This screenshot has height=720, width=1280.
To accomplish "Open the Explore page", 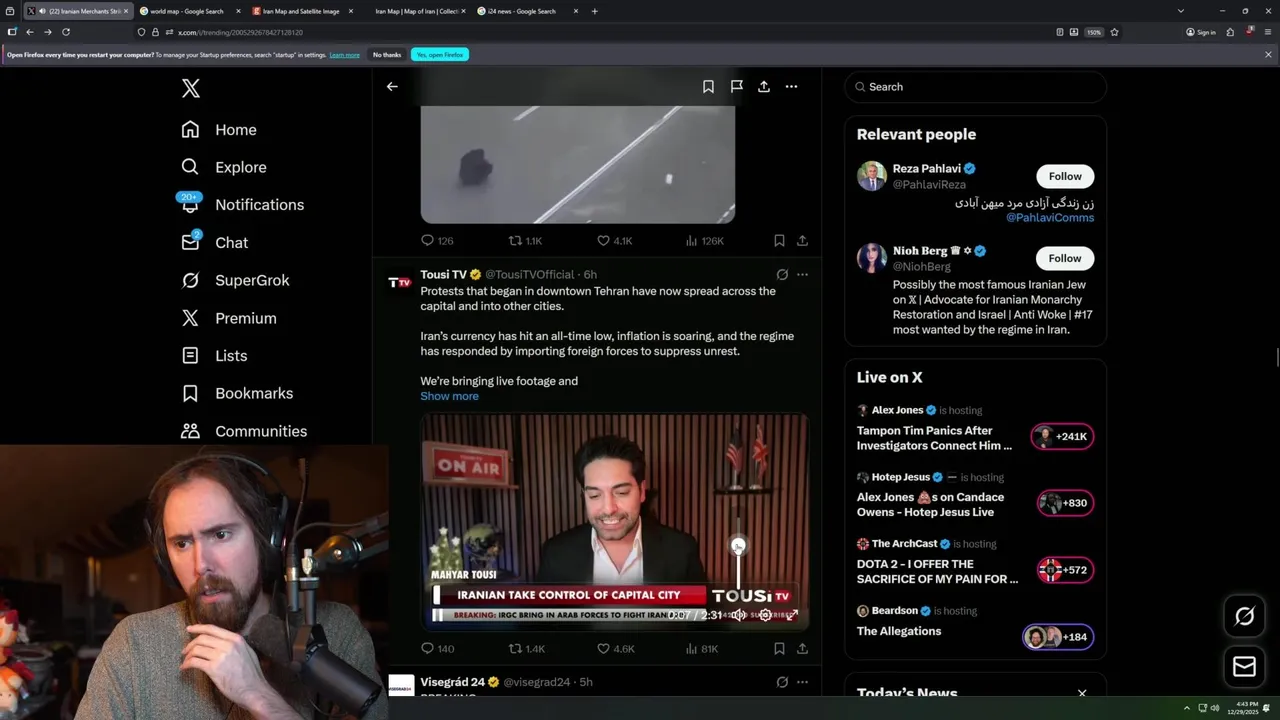I will point(224,167).
